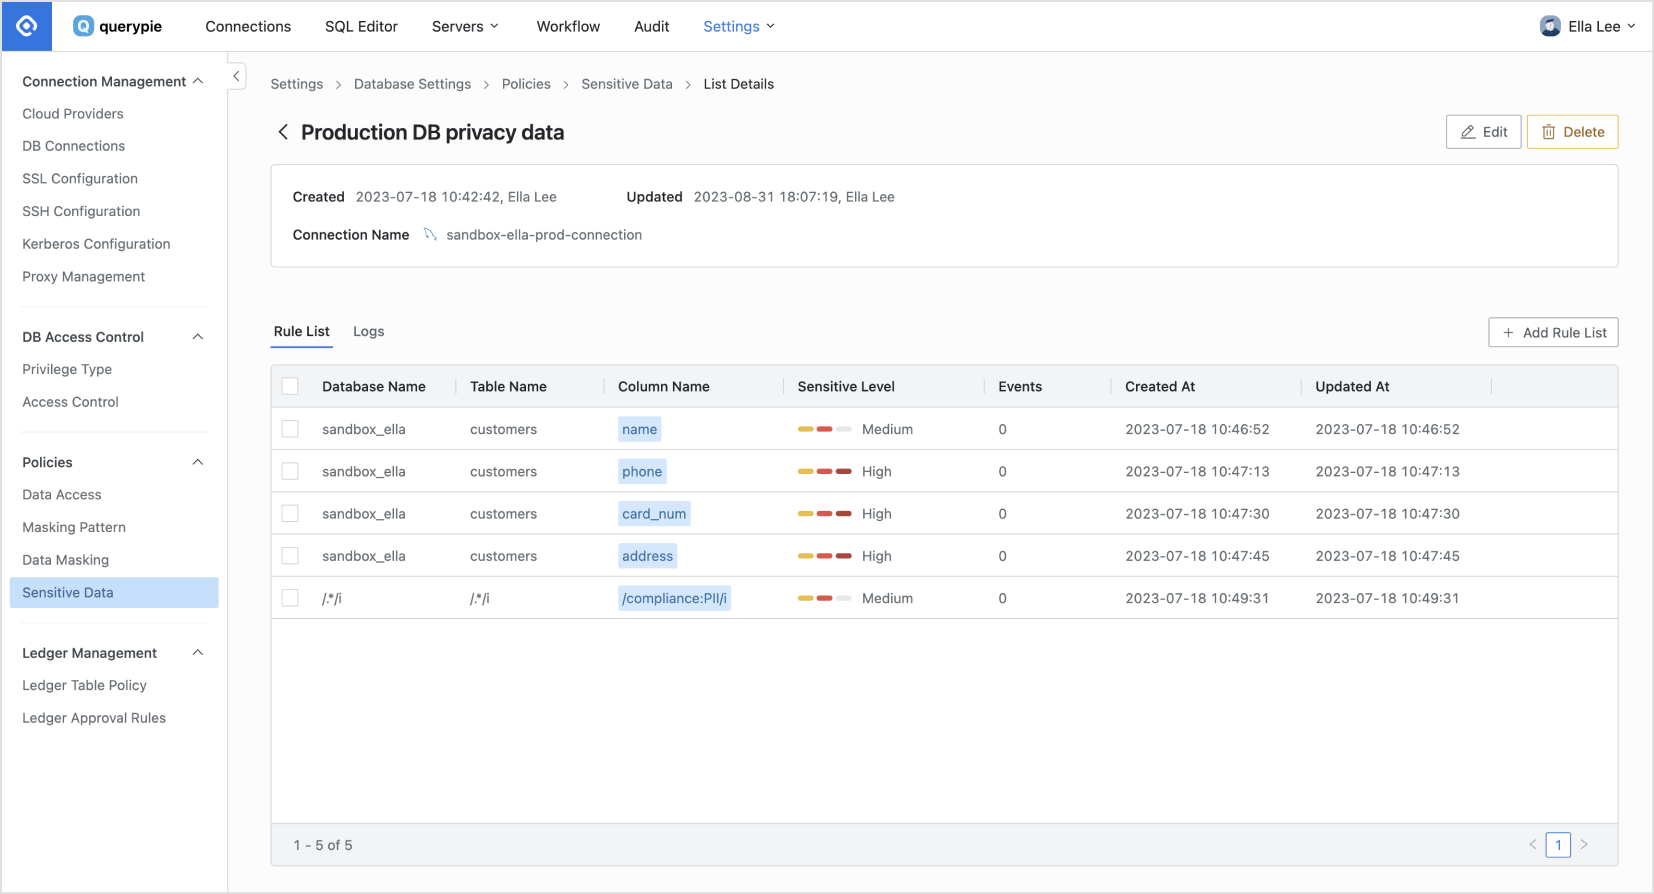Open SQL Editor in top navigation

pyautogui.click(x=361, y=26)
